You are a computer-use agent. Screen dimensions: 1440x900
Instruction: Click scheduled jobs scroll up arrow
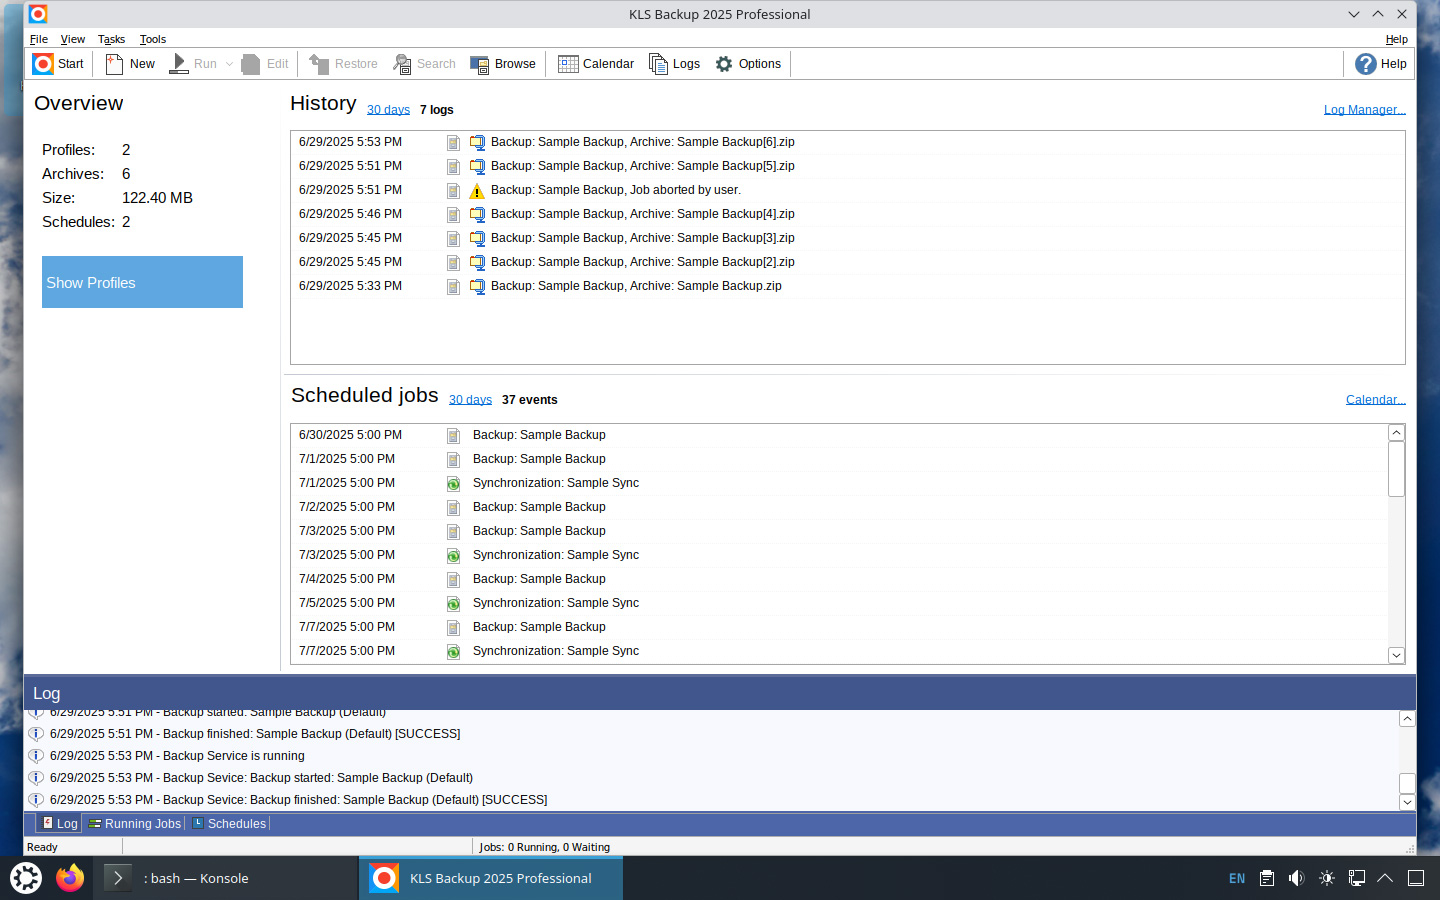1397,433
